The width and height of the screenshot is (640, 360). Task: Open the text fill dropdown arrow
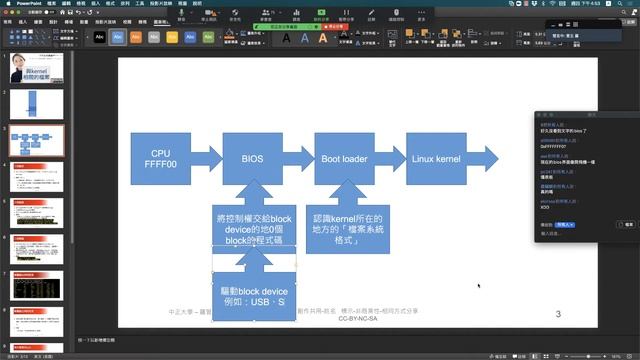(x=352, y=34)
